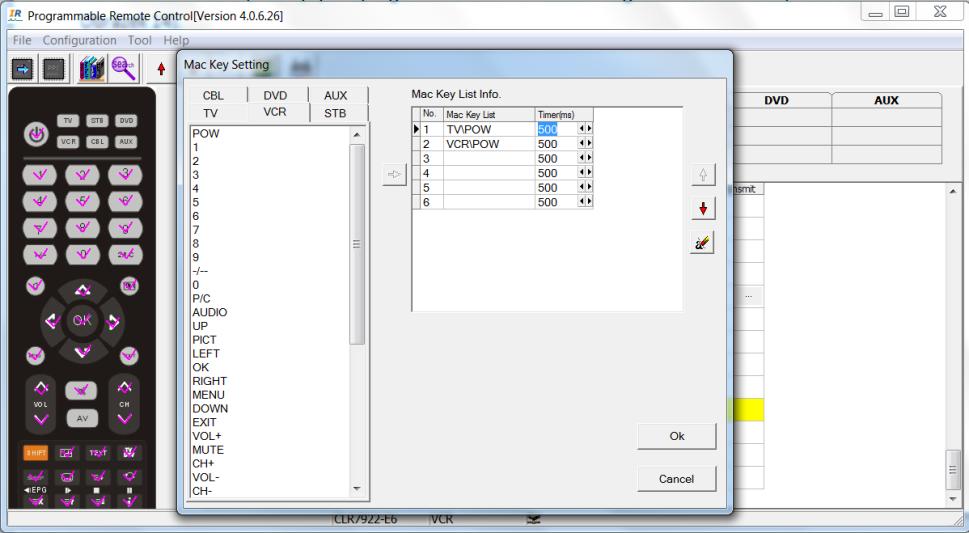Click the CBL device button on the remote
This screenshot has height=533, width=969.
click(x=97, y=142)
